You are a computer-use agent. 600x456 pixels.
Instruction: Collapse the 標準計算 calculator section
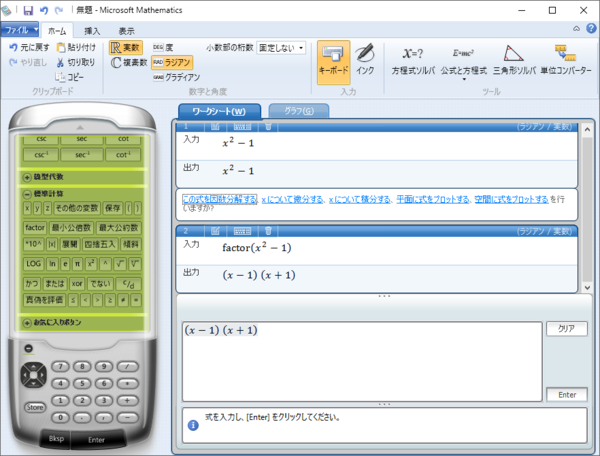click(27, 194)
